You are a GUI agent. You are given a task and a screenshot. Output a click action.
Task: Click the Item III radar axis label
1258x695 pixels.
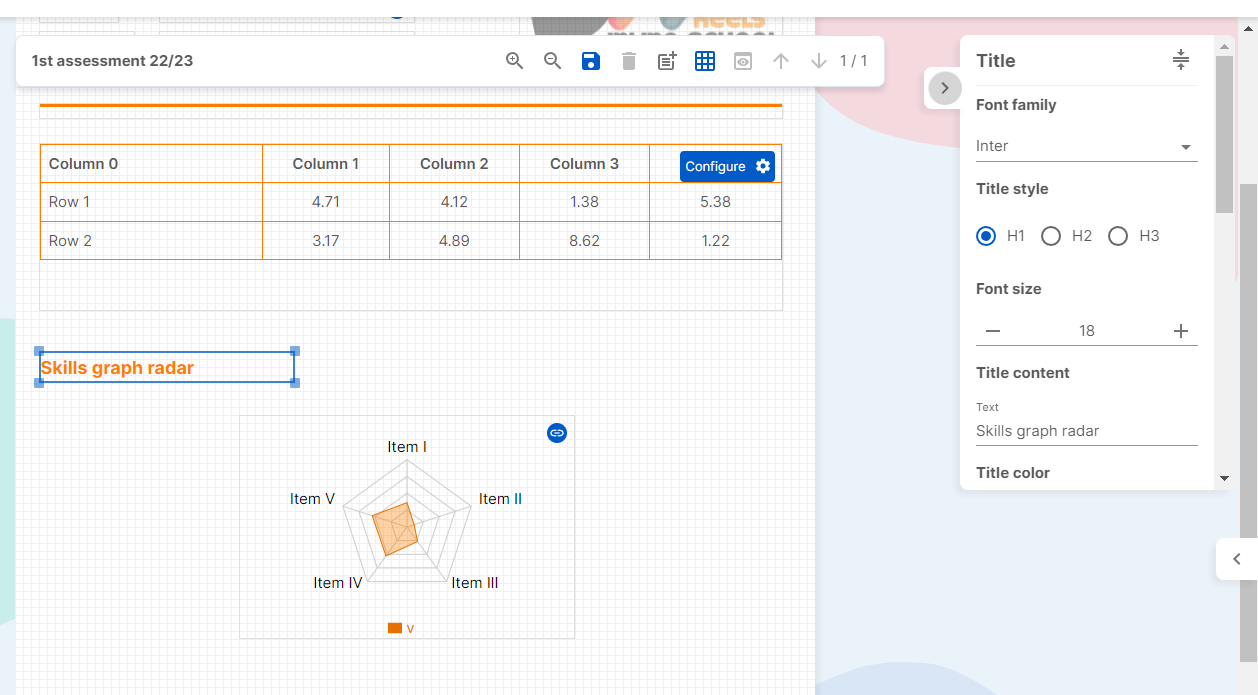tap(475, 583)
